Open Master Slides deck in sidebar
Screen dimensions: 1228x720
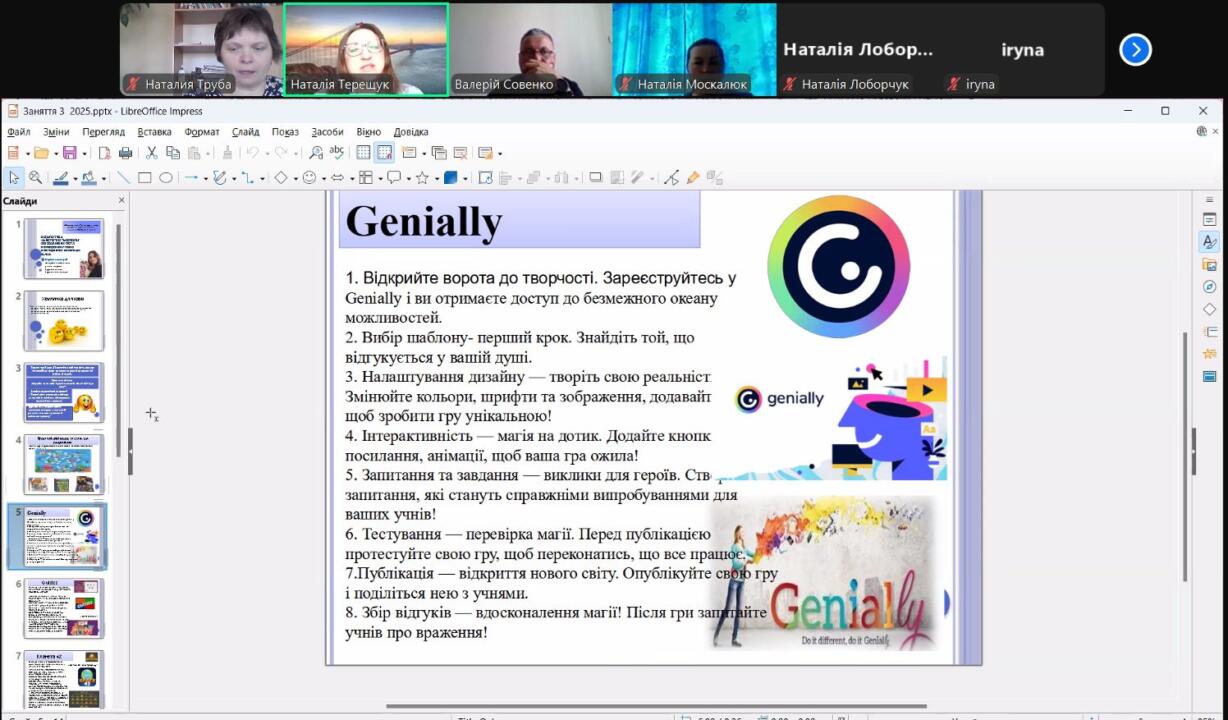(1210, 377)
